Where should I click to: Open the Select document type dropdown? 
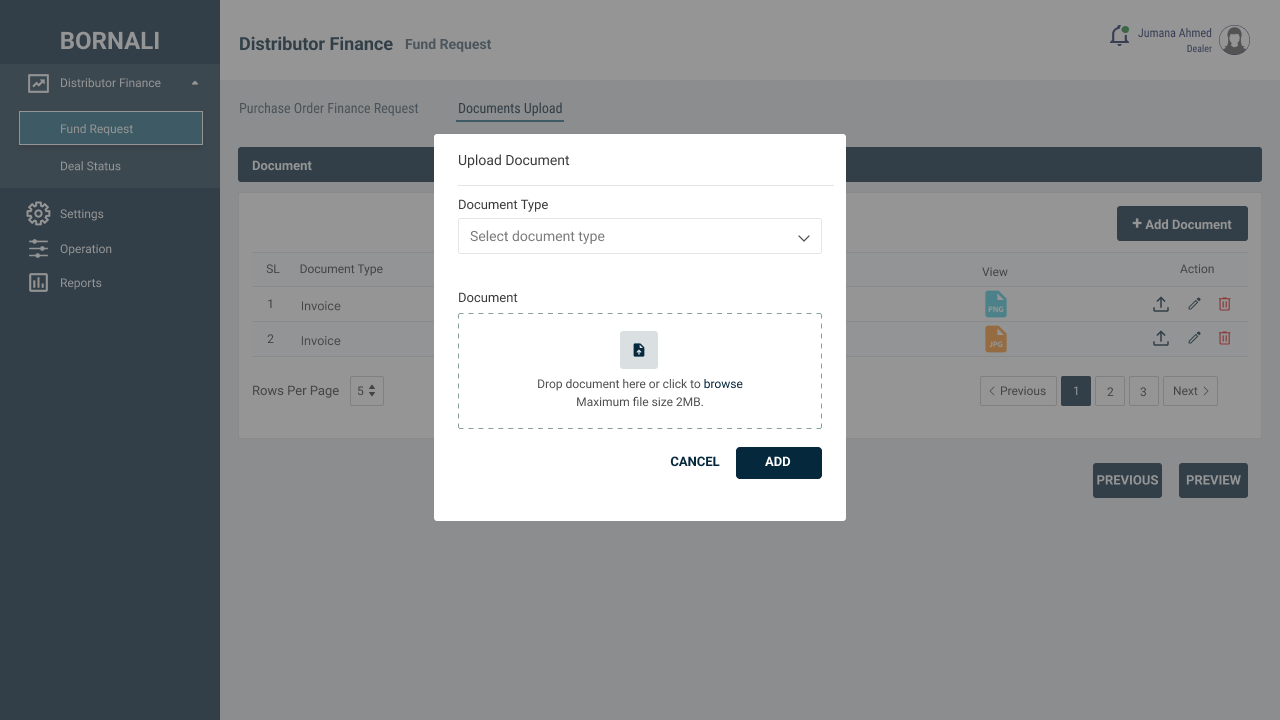(640, 236)
